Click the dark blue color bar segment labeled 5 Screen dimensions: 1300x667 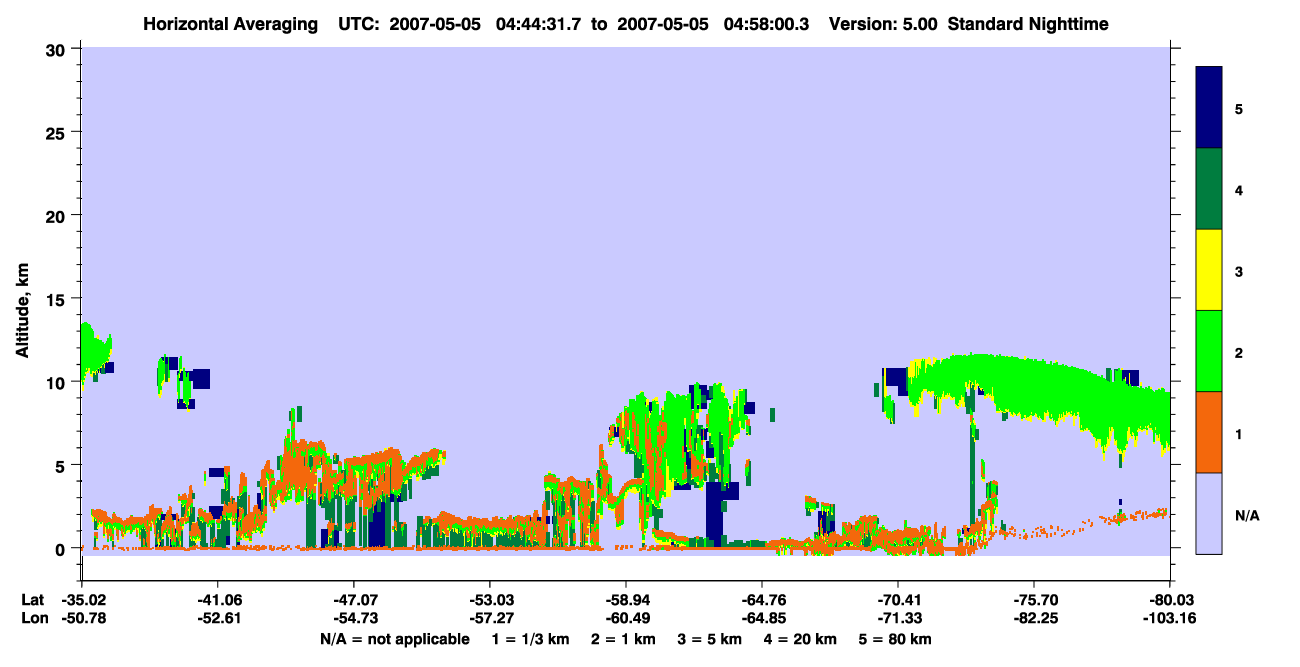tap(1209, 108)
